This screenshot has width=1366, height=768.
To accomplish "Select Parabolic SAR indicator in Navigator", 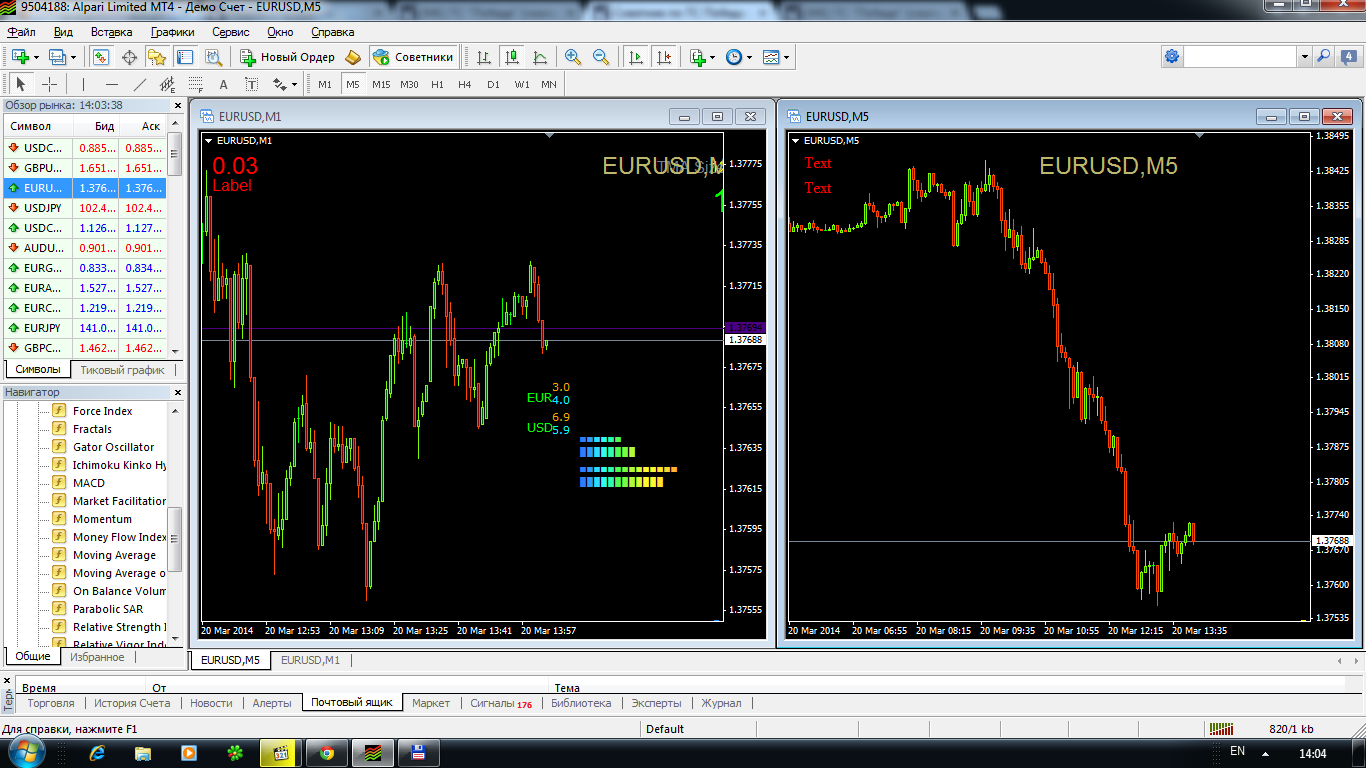I will pos(107,609).
